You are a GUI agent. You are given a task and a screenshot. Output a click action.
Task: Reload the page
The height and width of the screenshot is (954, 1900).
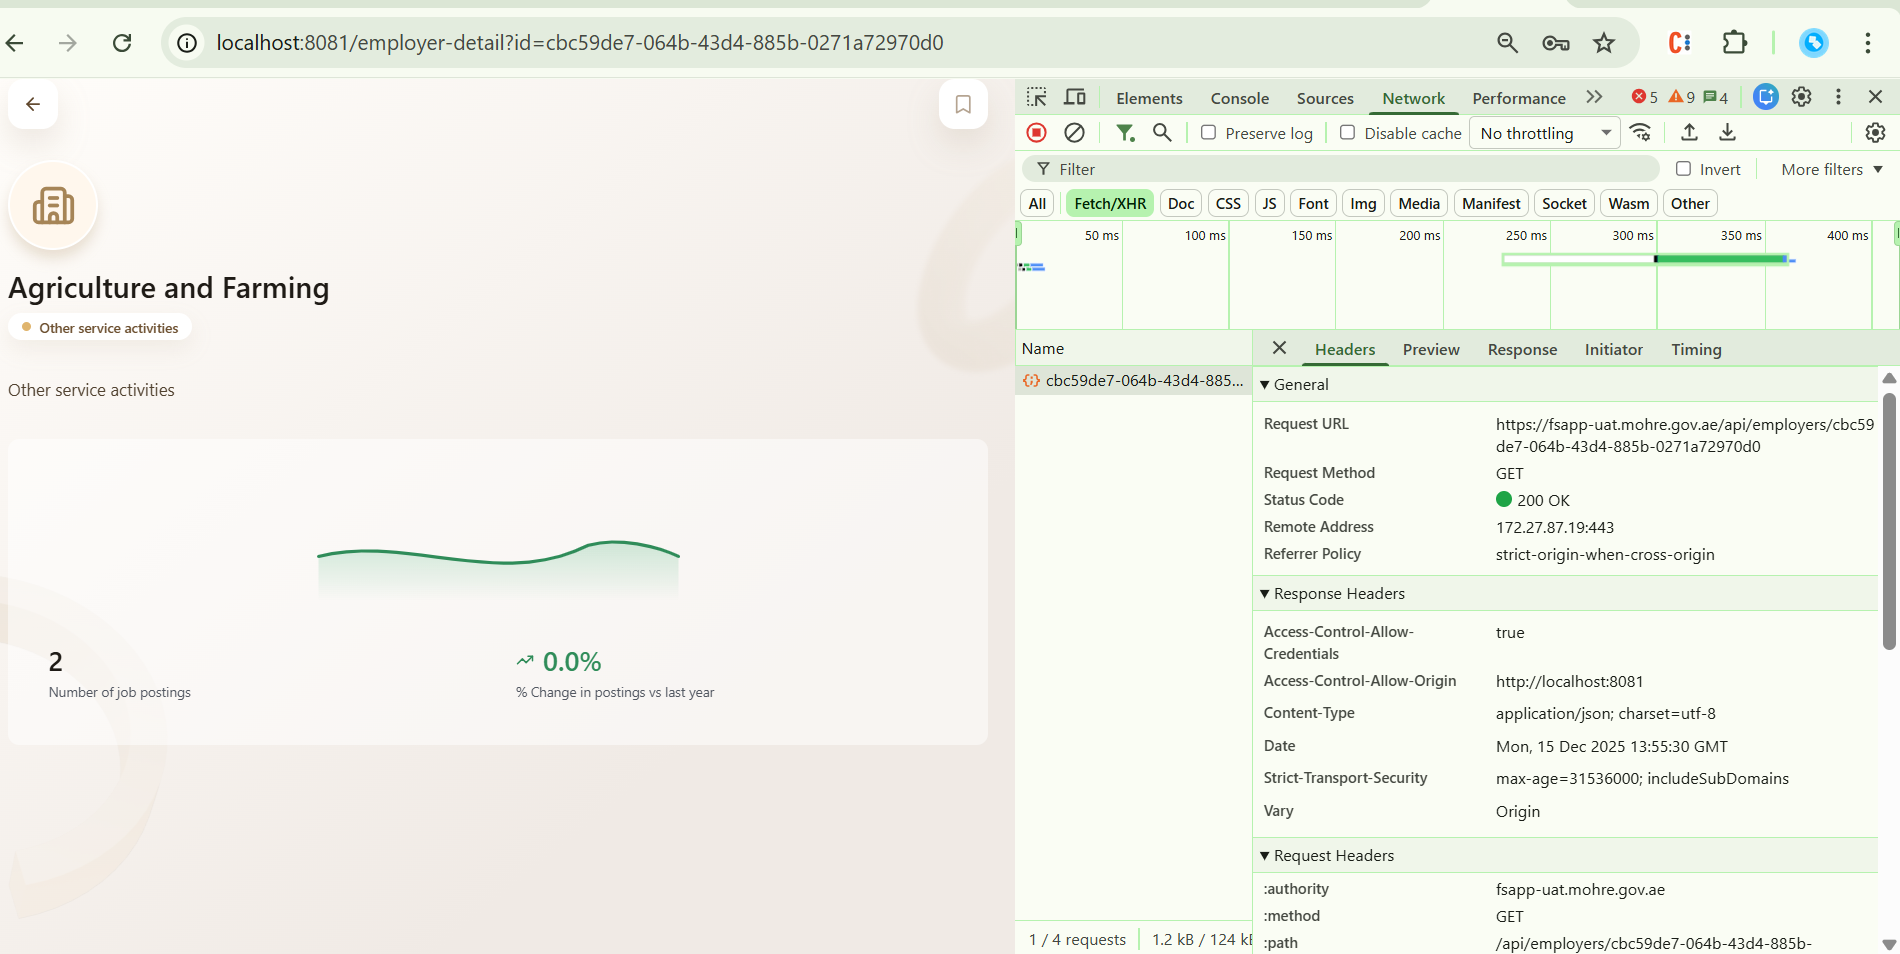122,43
